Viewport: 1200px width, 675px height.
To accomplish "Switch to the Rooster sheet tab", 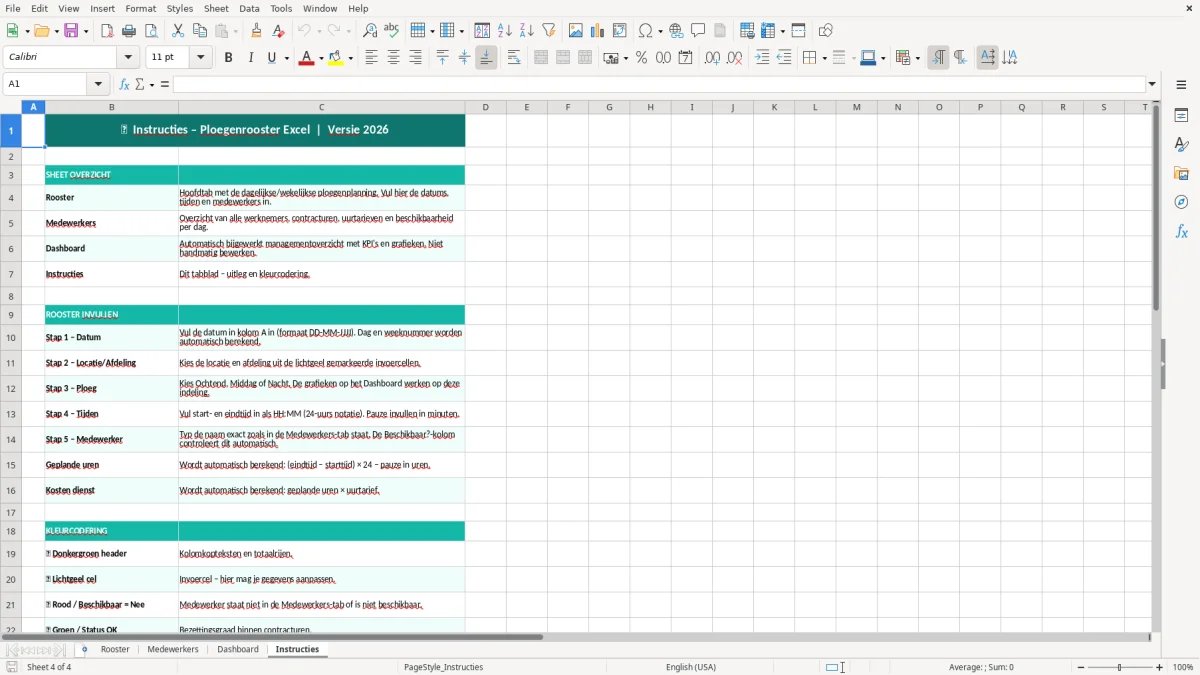I will [115, 649].
